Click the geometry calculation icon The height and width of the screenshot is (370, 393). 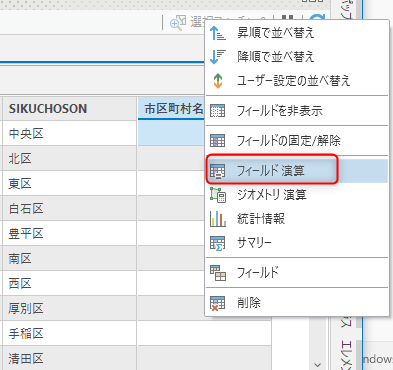click(218, 195)
